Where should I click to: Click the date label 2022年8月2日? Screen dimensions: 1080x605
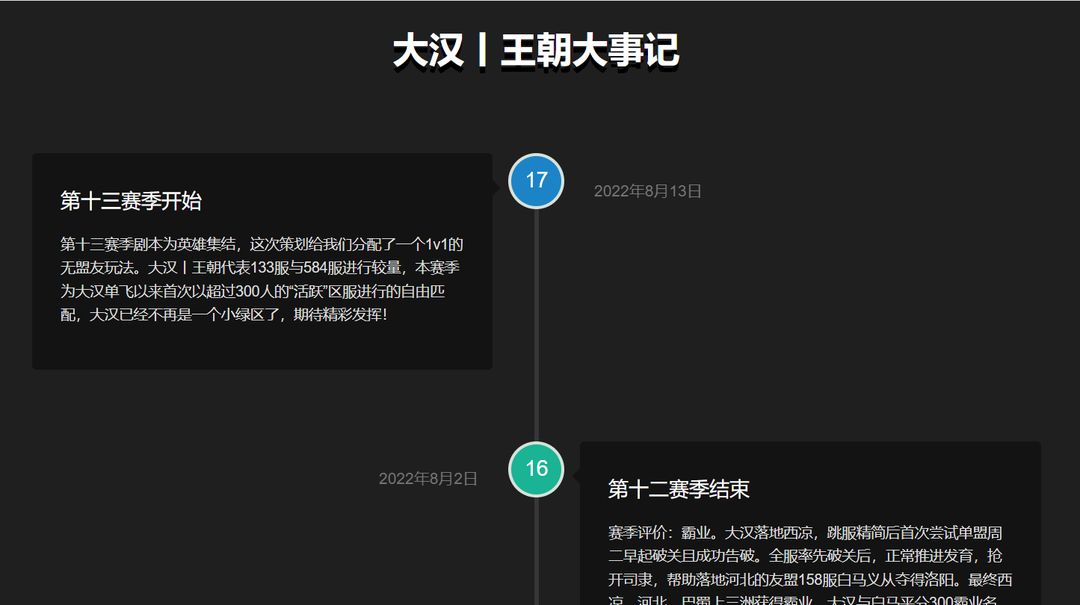428,479
